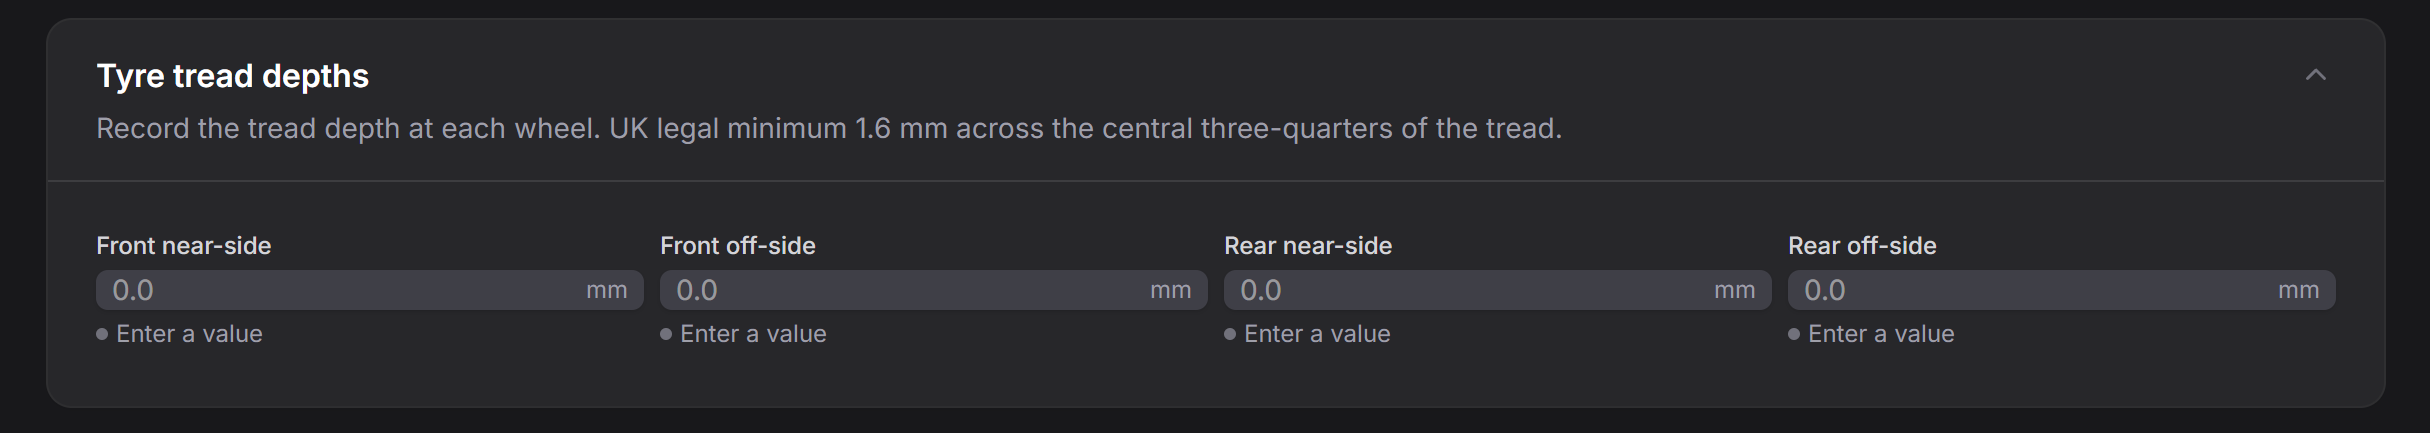Screen dimensions: 2430x433
Task: Click the status dot under Rear off-side
Action: click(1794, 334)
